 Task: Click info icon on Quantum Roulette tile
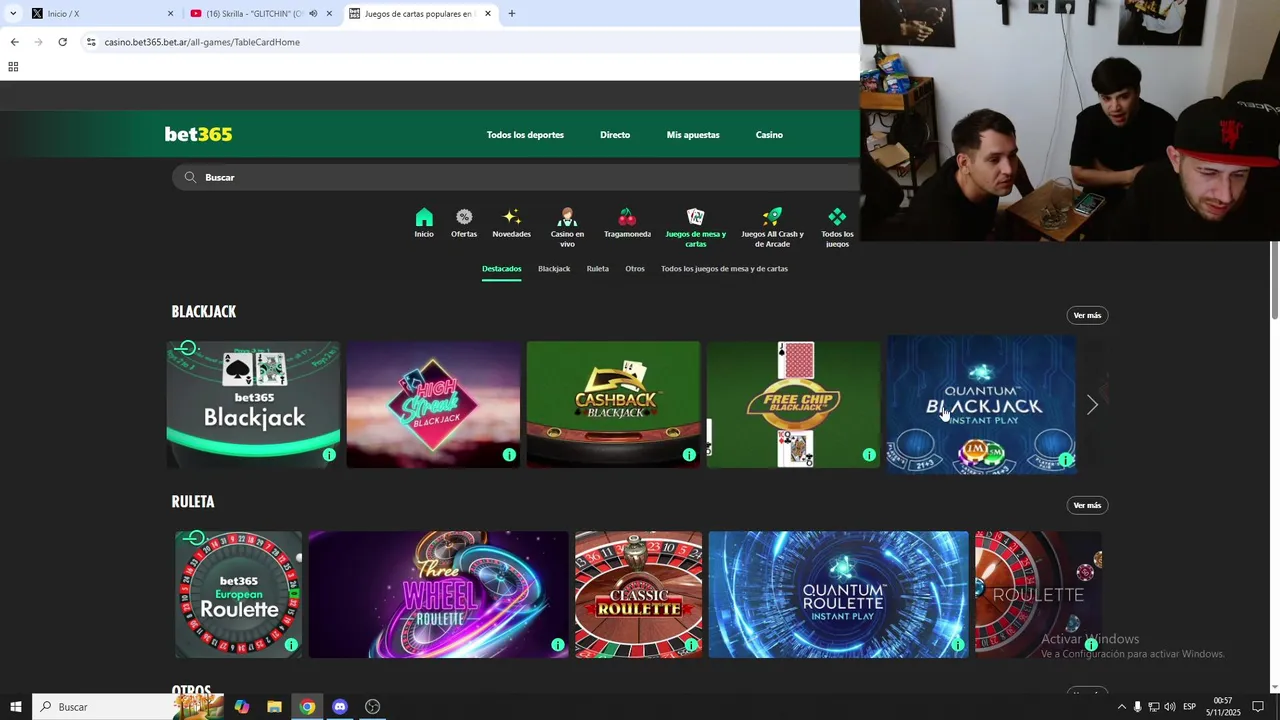coord(958,645)
